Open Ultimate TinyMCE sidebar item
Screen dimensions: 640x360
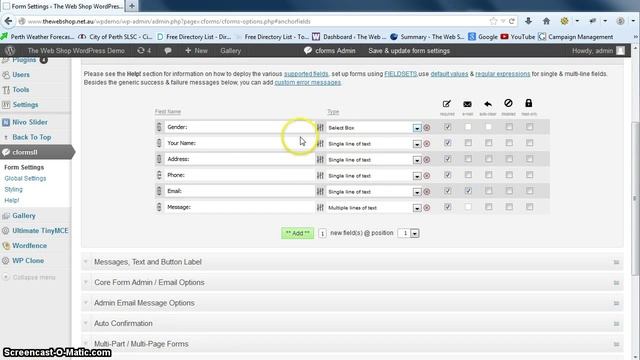pos(40,231)
